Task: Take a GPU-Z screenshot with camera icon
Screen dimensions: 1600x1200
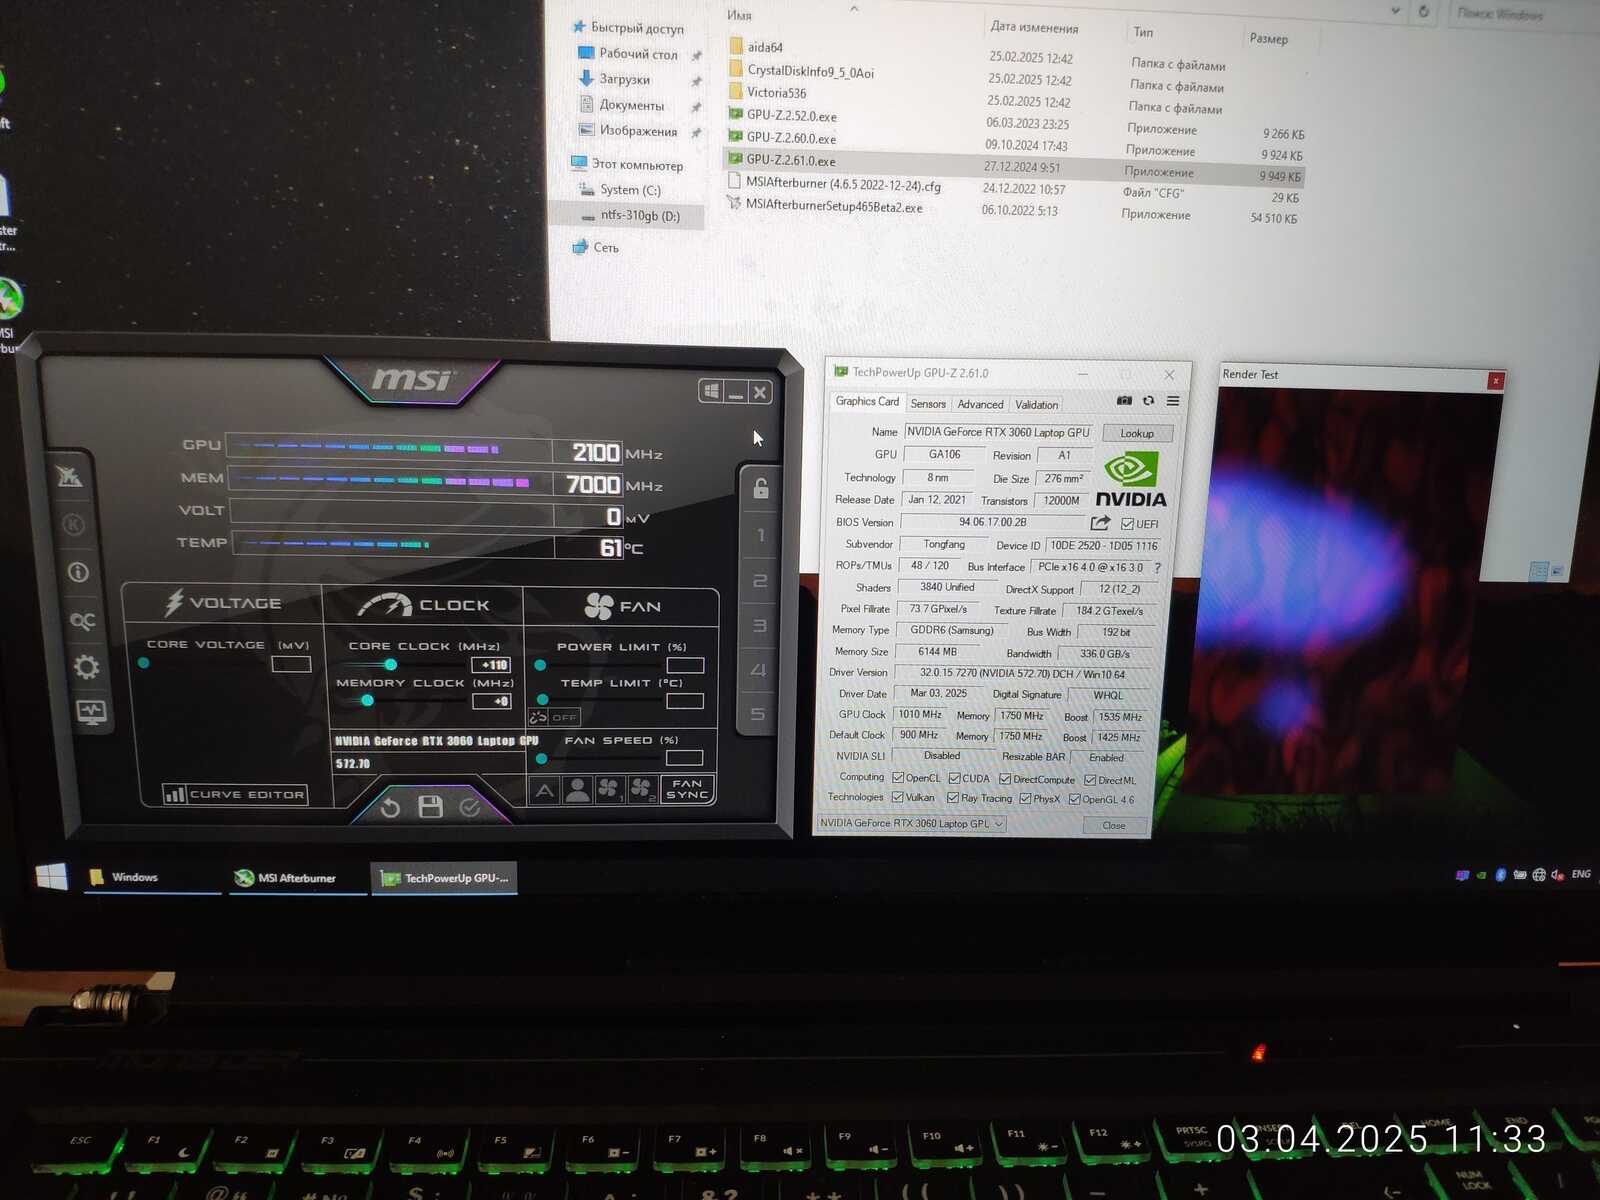Action: click(x=1124, y=401)
